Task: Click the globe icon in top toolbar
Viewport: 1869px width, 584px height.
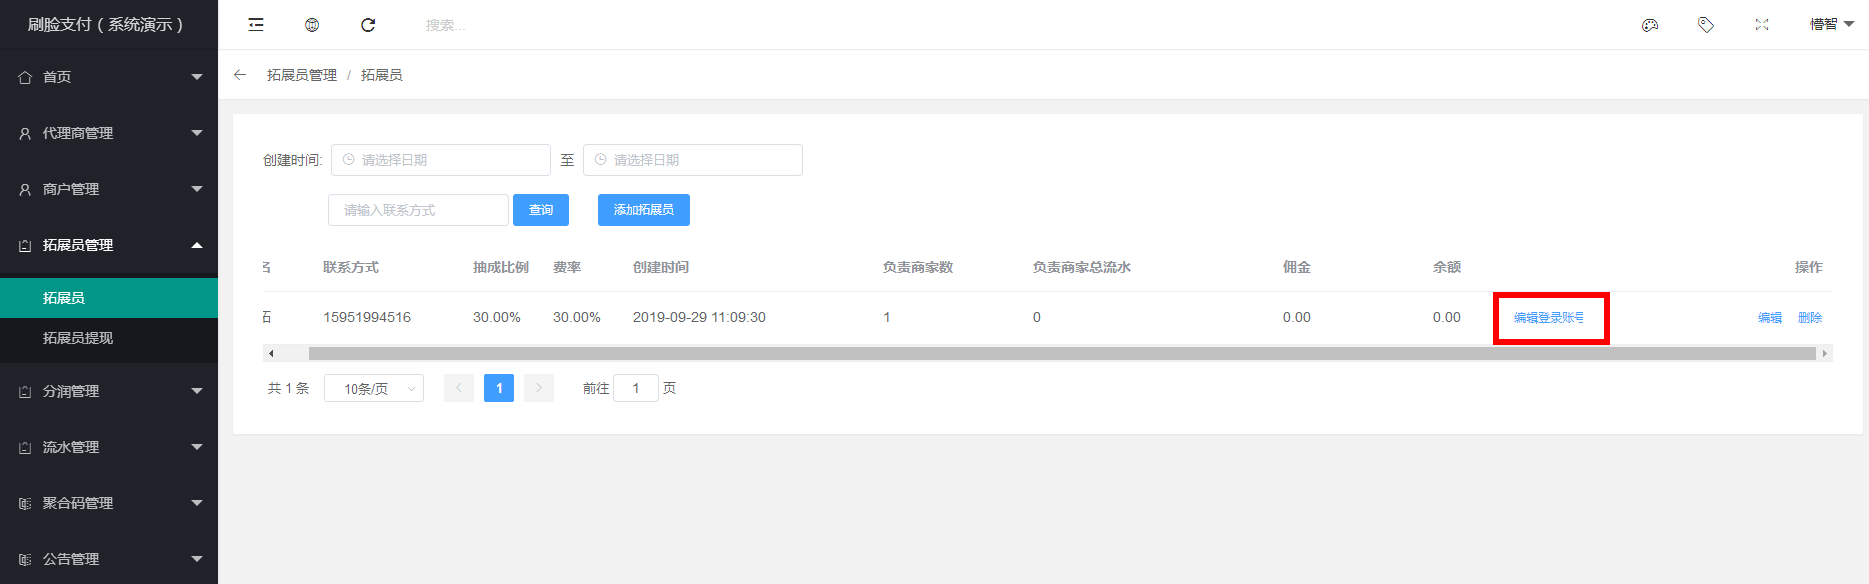Action: (312, 25)
